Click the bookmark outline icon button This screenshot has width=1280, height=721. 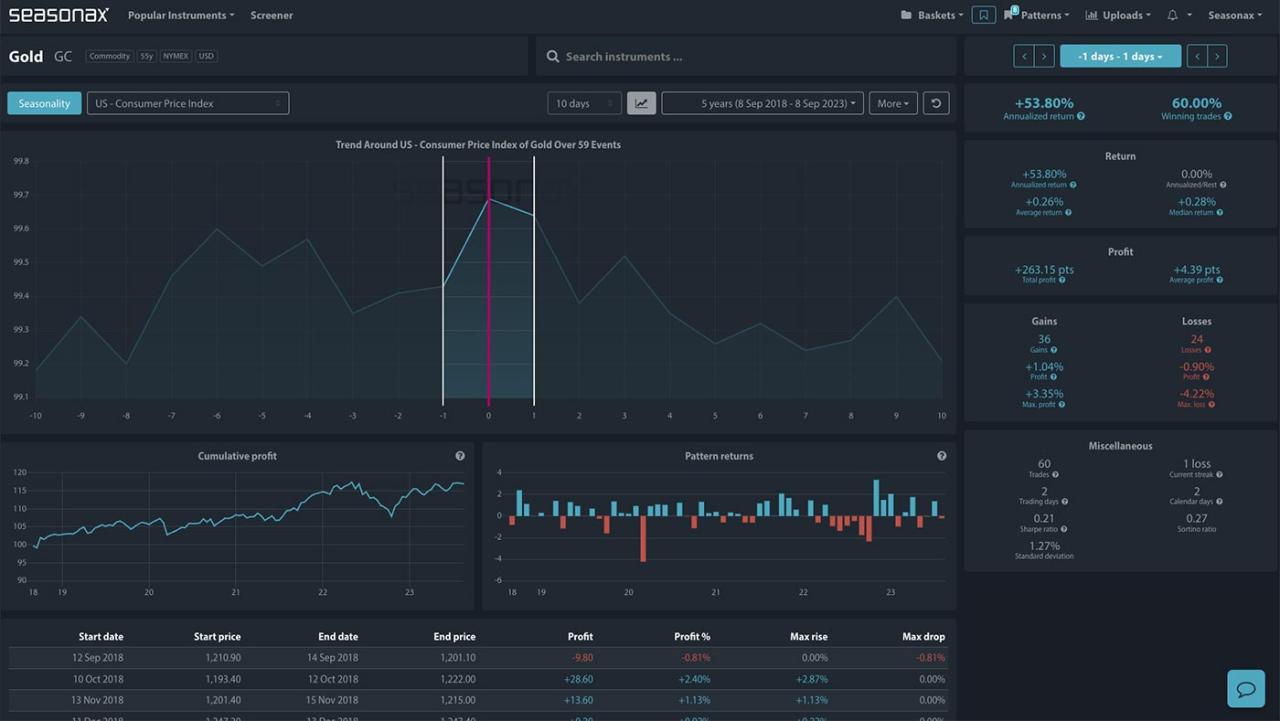coord(984,16)
